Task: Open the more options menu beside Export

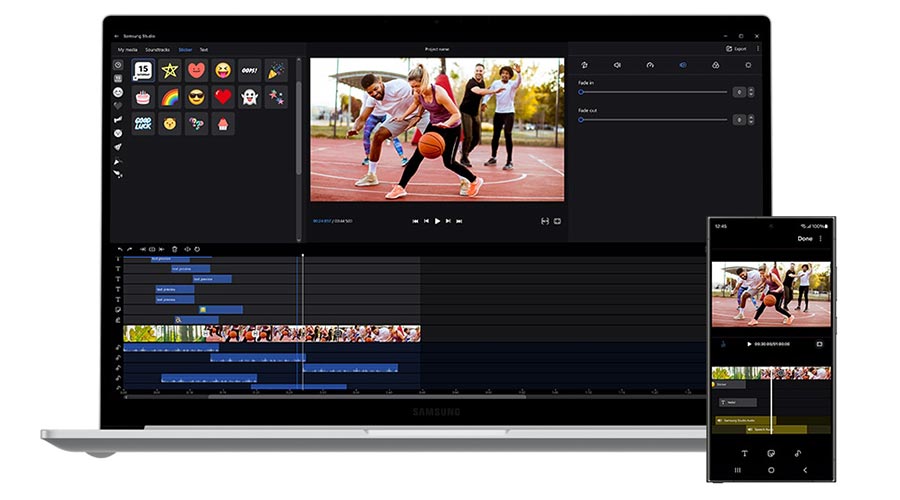Action: point(758,49)
